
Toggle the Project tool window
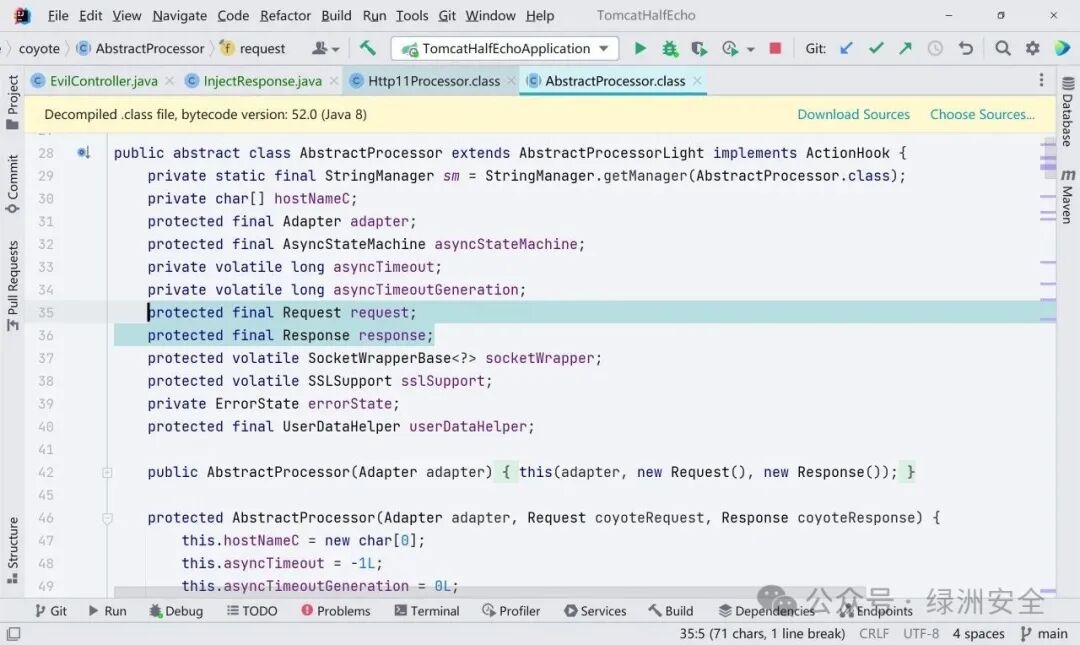pos(12,102)
